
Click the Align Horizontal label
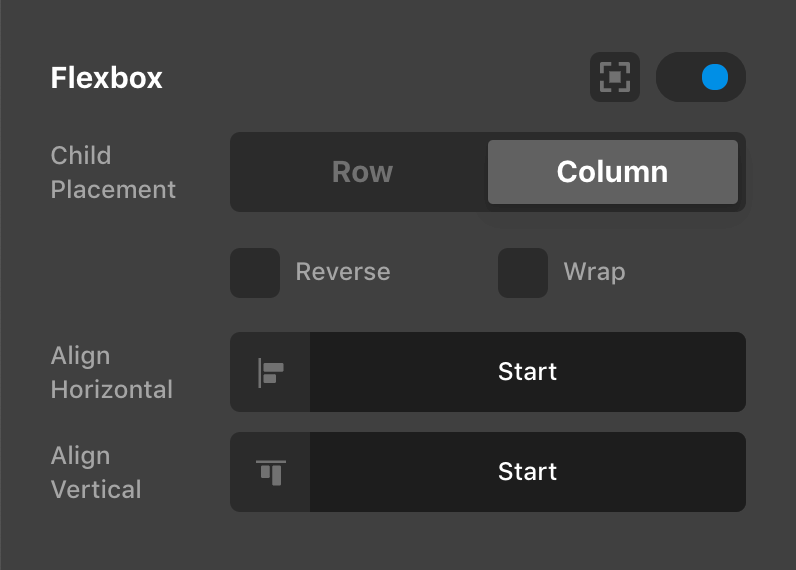pos(112,372)
